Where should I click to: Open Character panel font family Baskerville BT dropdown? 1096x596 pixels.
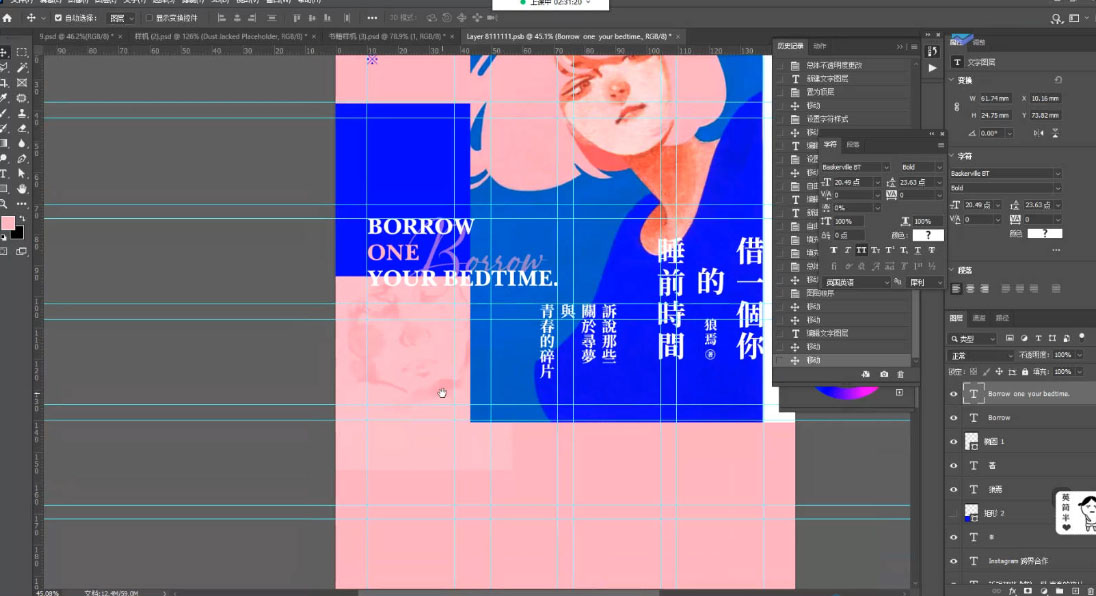855,168
